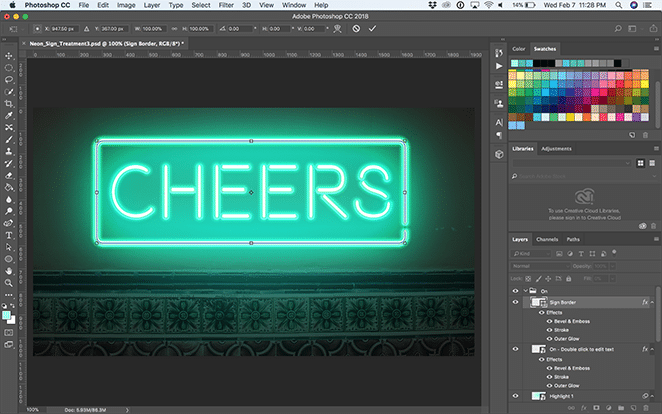
Task: Select the Eyedropper tool
Action: (x=9, y=115)
